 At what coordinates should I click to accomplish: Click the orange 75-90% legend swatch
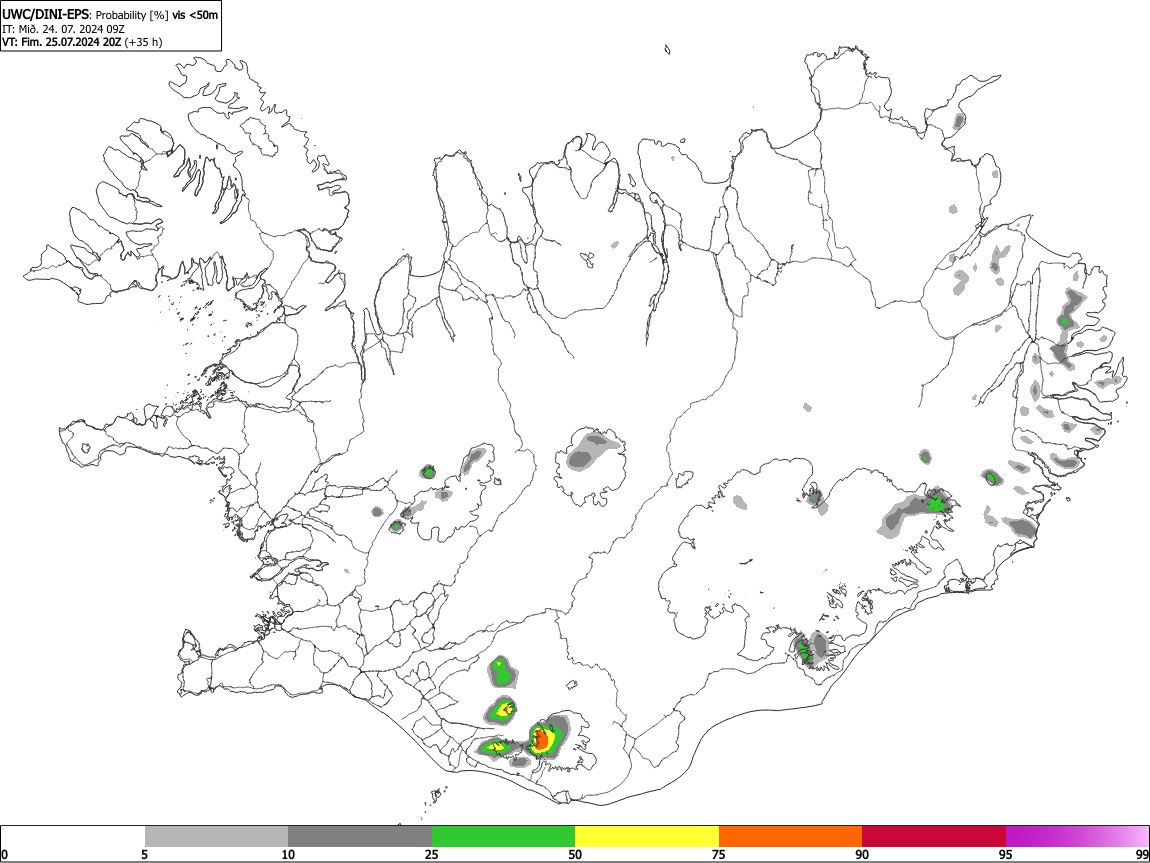tap(790, 837)
